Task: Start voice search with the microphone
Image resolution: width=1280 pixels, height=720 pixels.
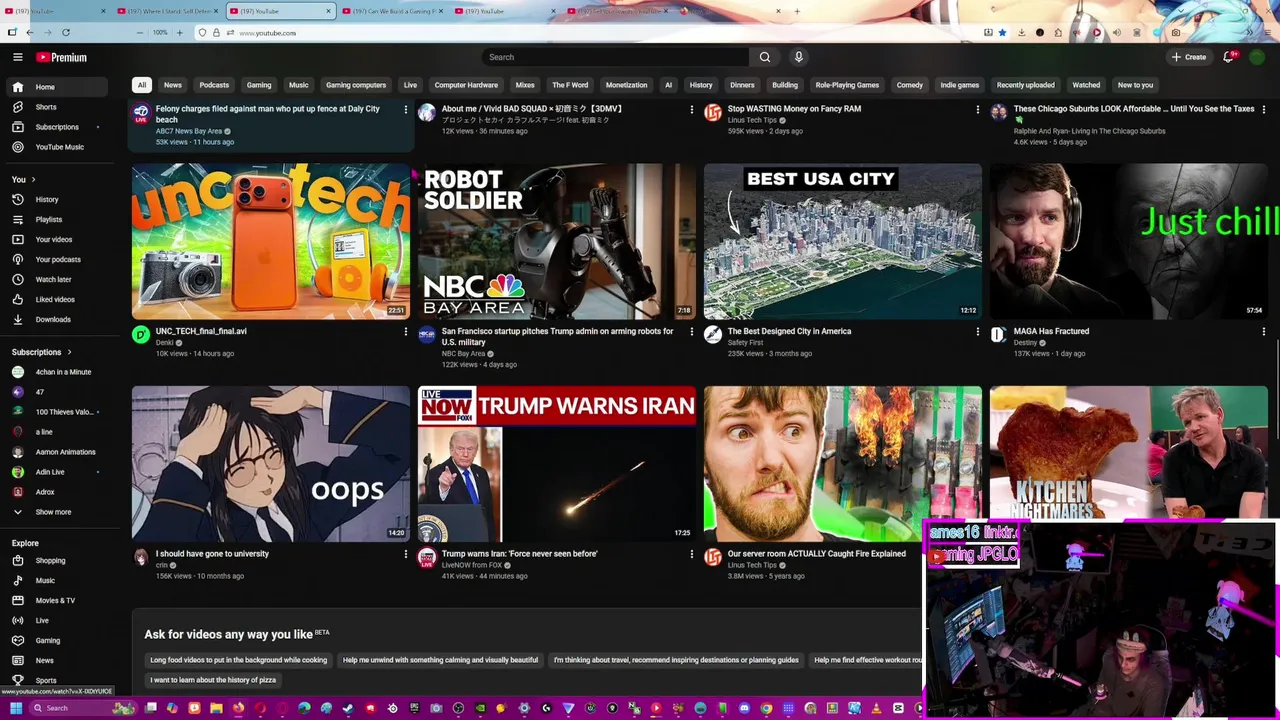Action: coord(798,57)
